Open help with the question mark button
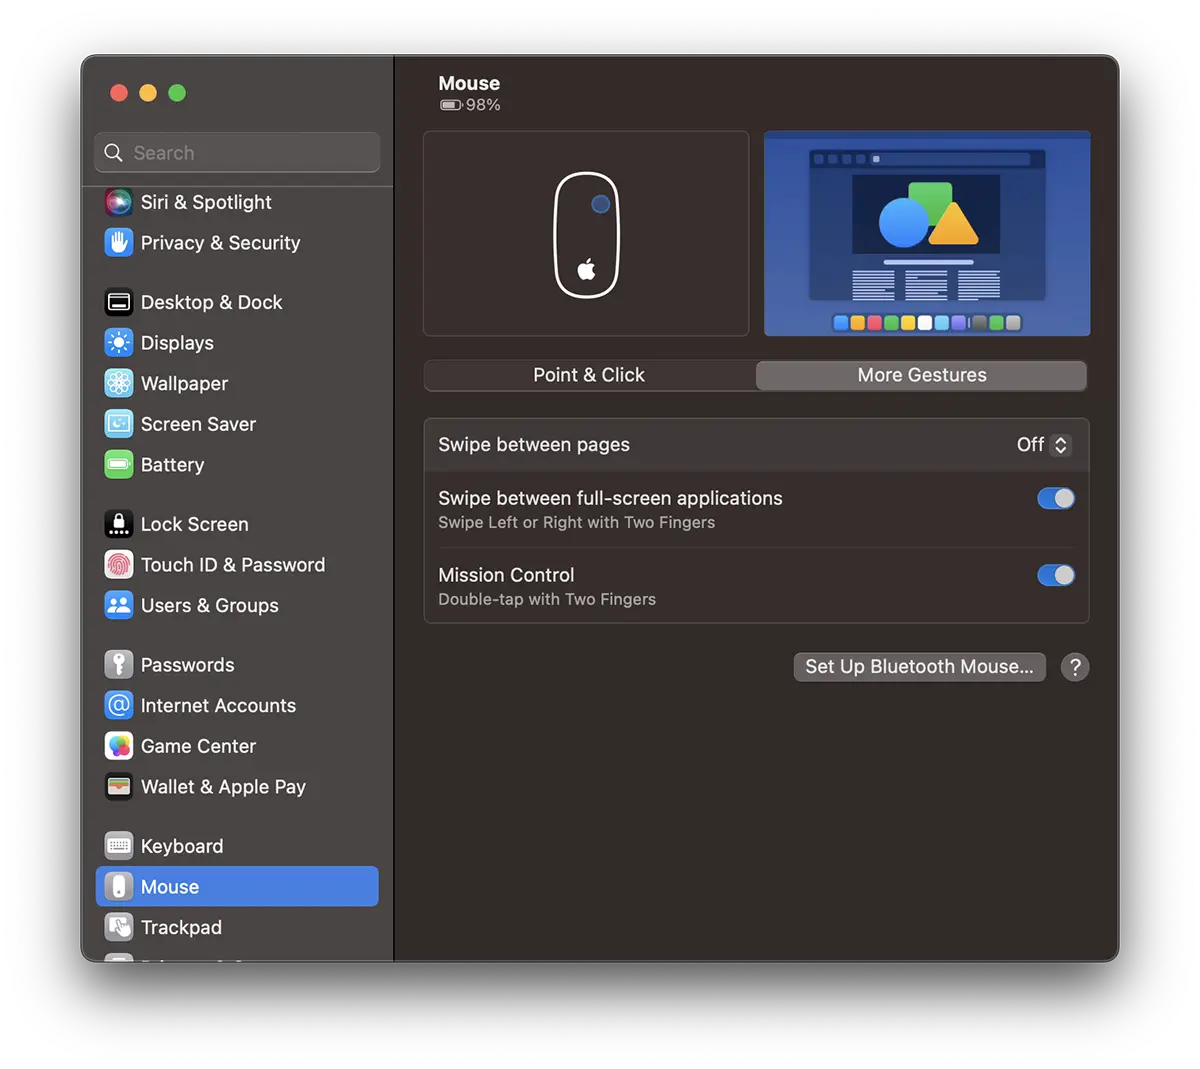 (x=1075, y=667)
